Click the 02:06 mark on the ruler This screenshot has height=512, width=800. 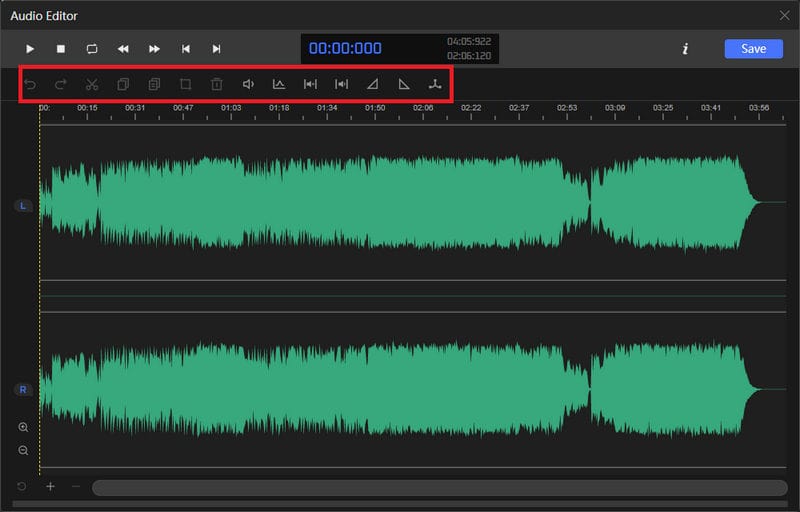(423, 108)
